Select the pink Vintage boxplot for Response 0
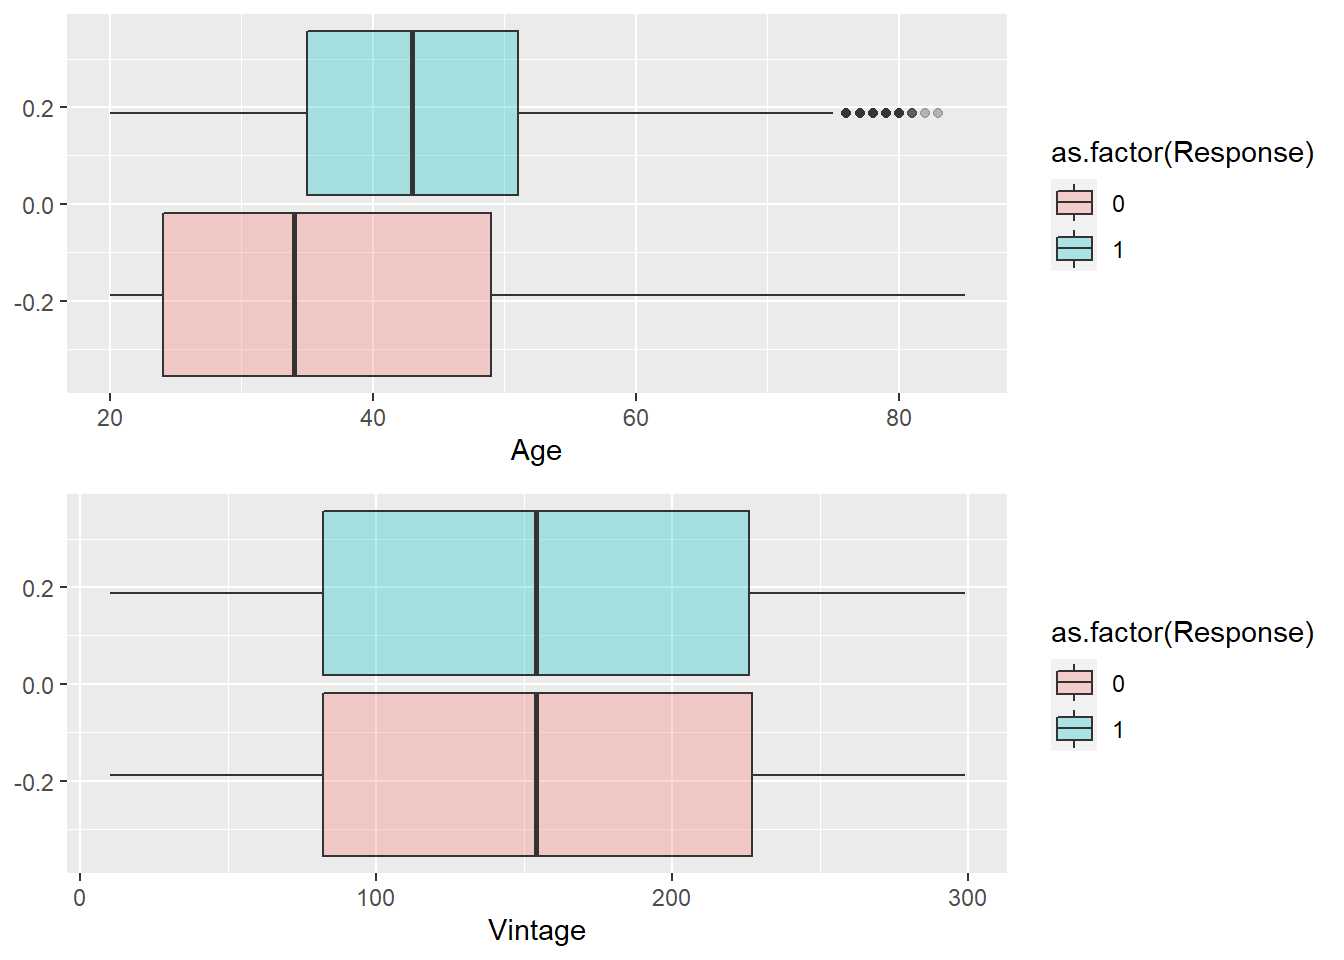This screenshot has width=1344, height=960. 537,775
